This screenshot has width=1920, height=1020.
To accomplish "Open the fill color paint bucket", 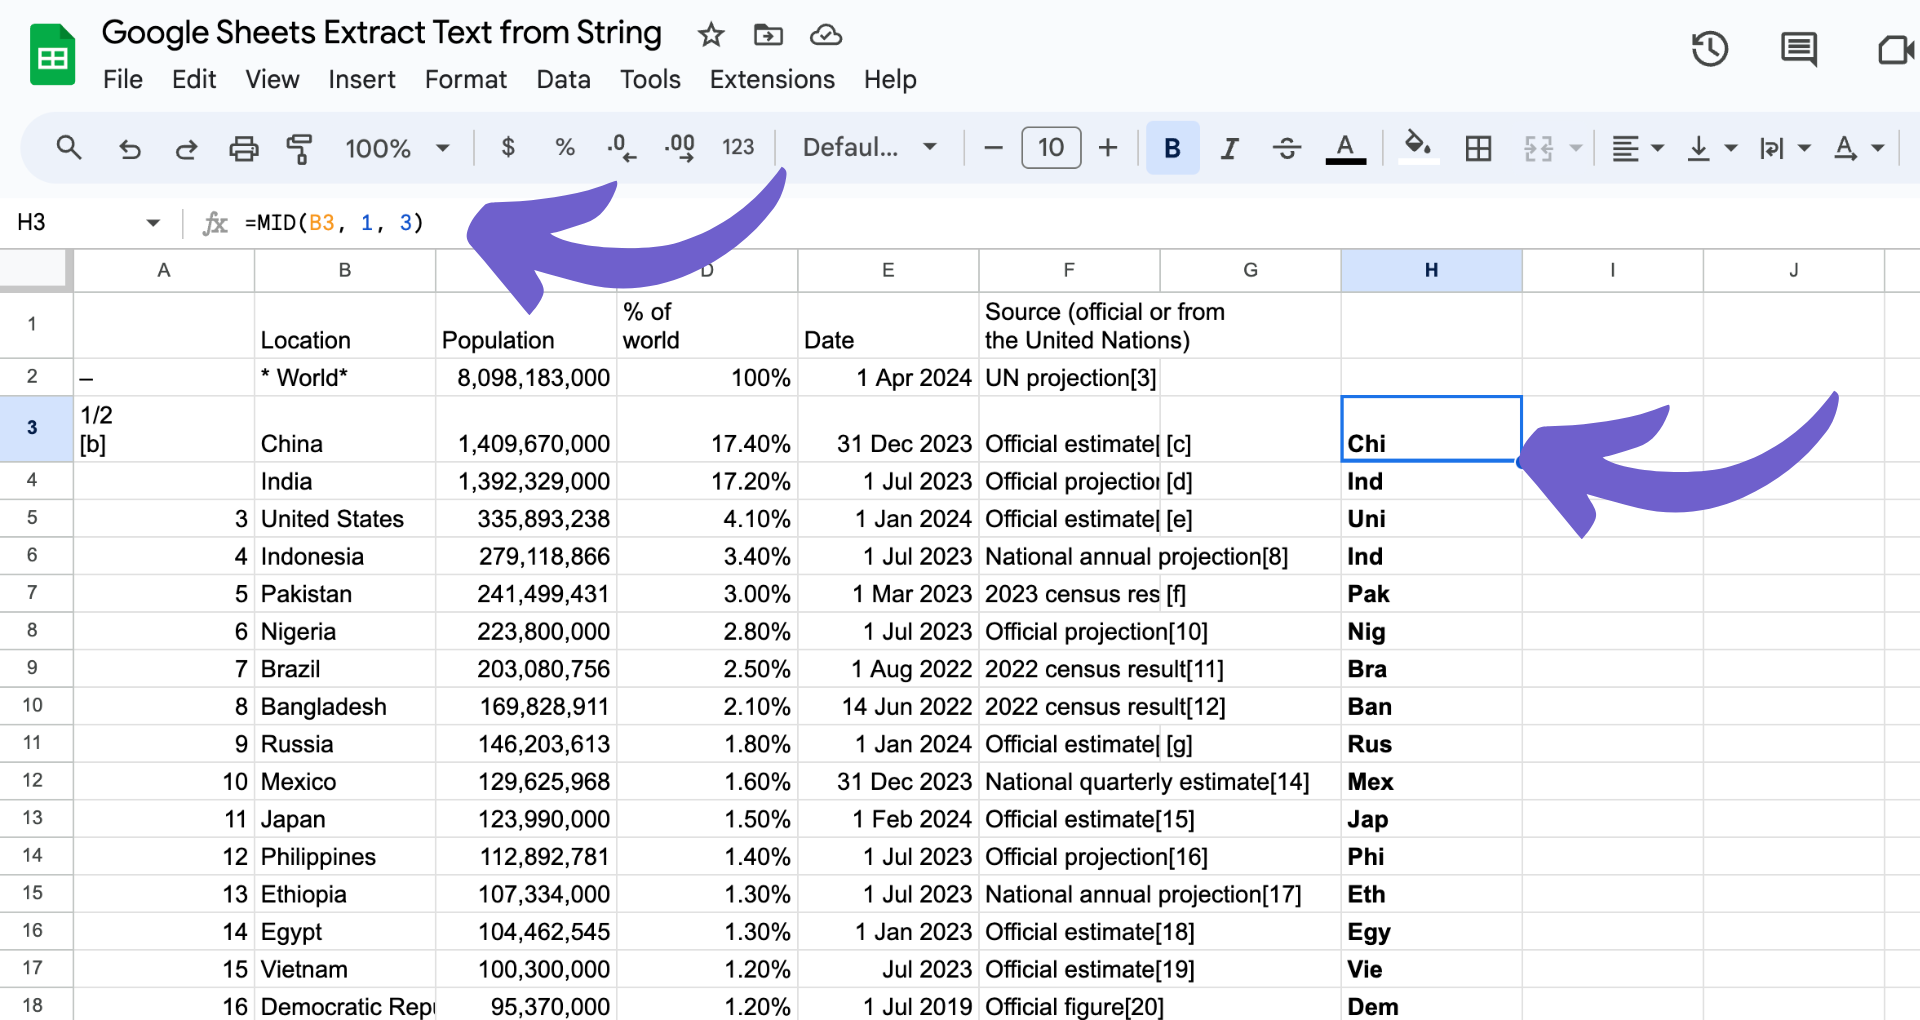I will coord(1418,148).
